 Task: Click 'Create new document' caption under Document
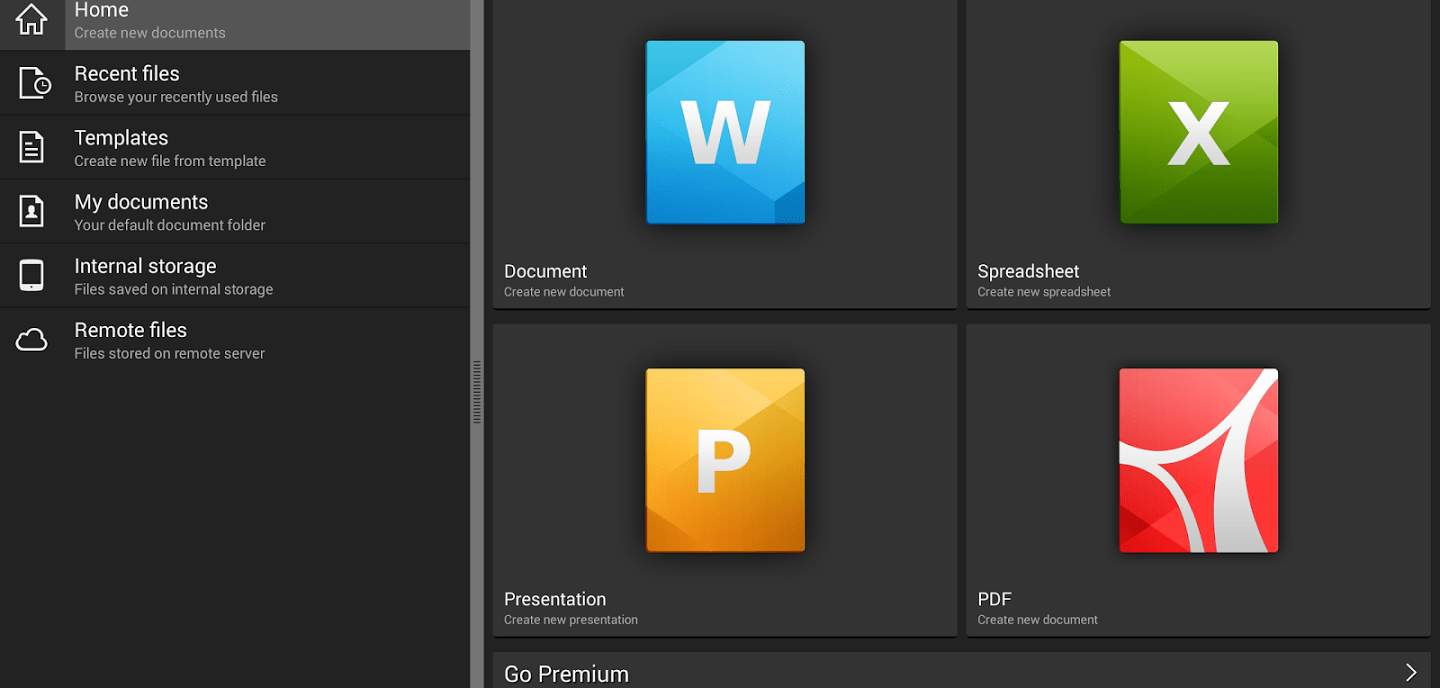click(564, 292)
